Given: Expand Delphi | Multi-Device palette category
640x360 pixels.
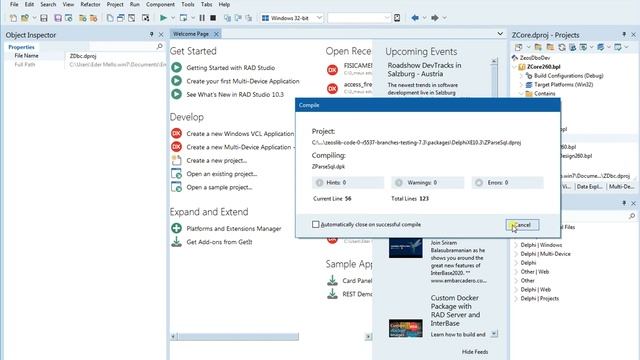Looking at the screenshot, I should point(516,254).
